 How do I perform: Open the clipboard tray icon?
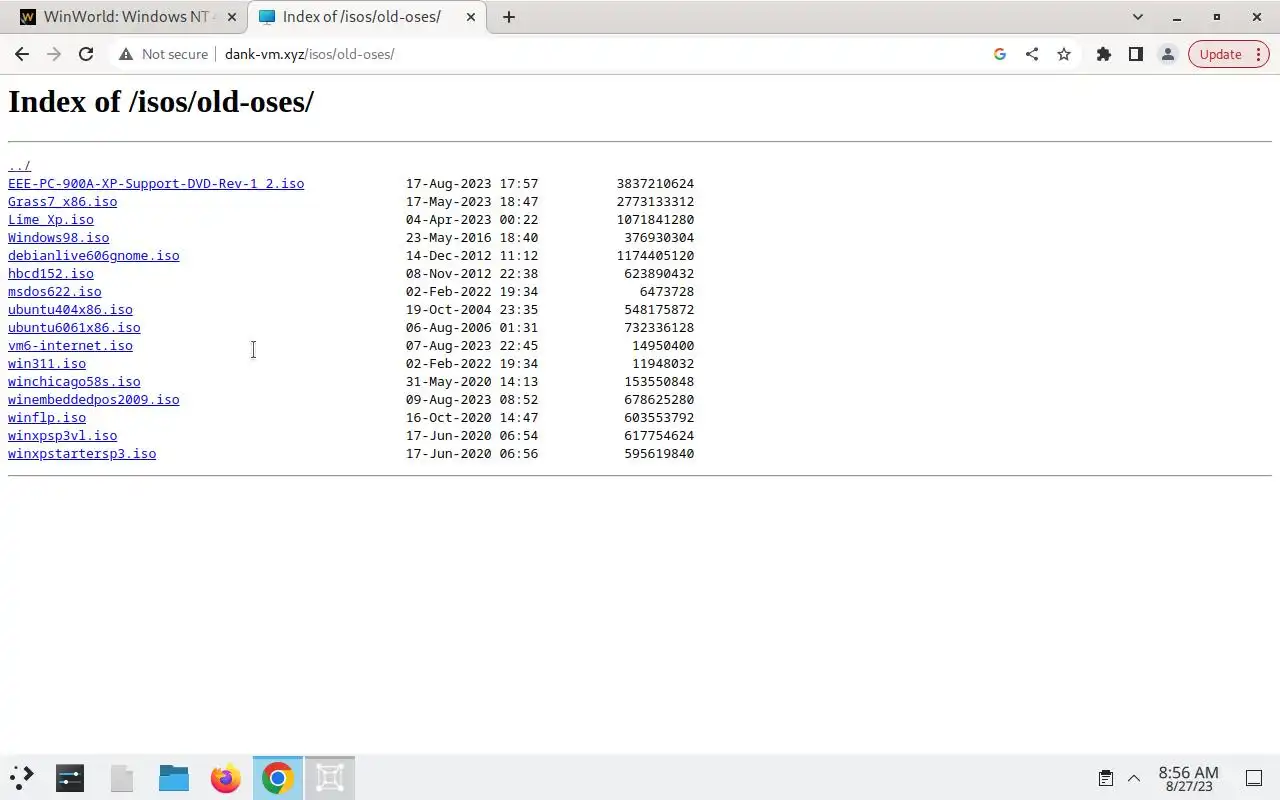[1105, 778]
